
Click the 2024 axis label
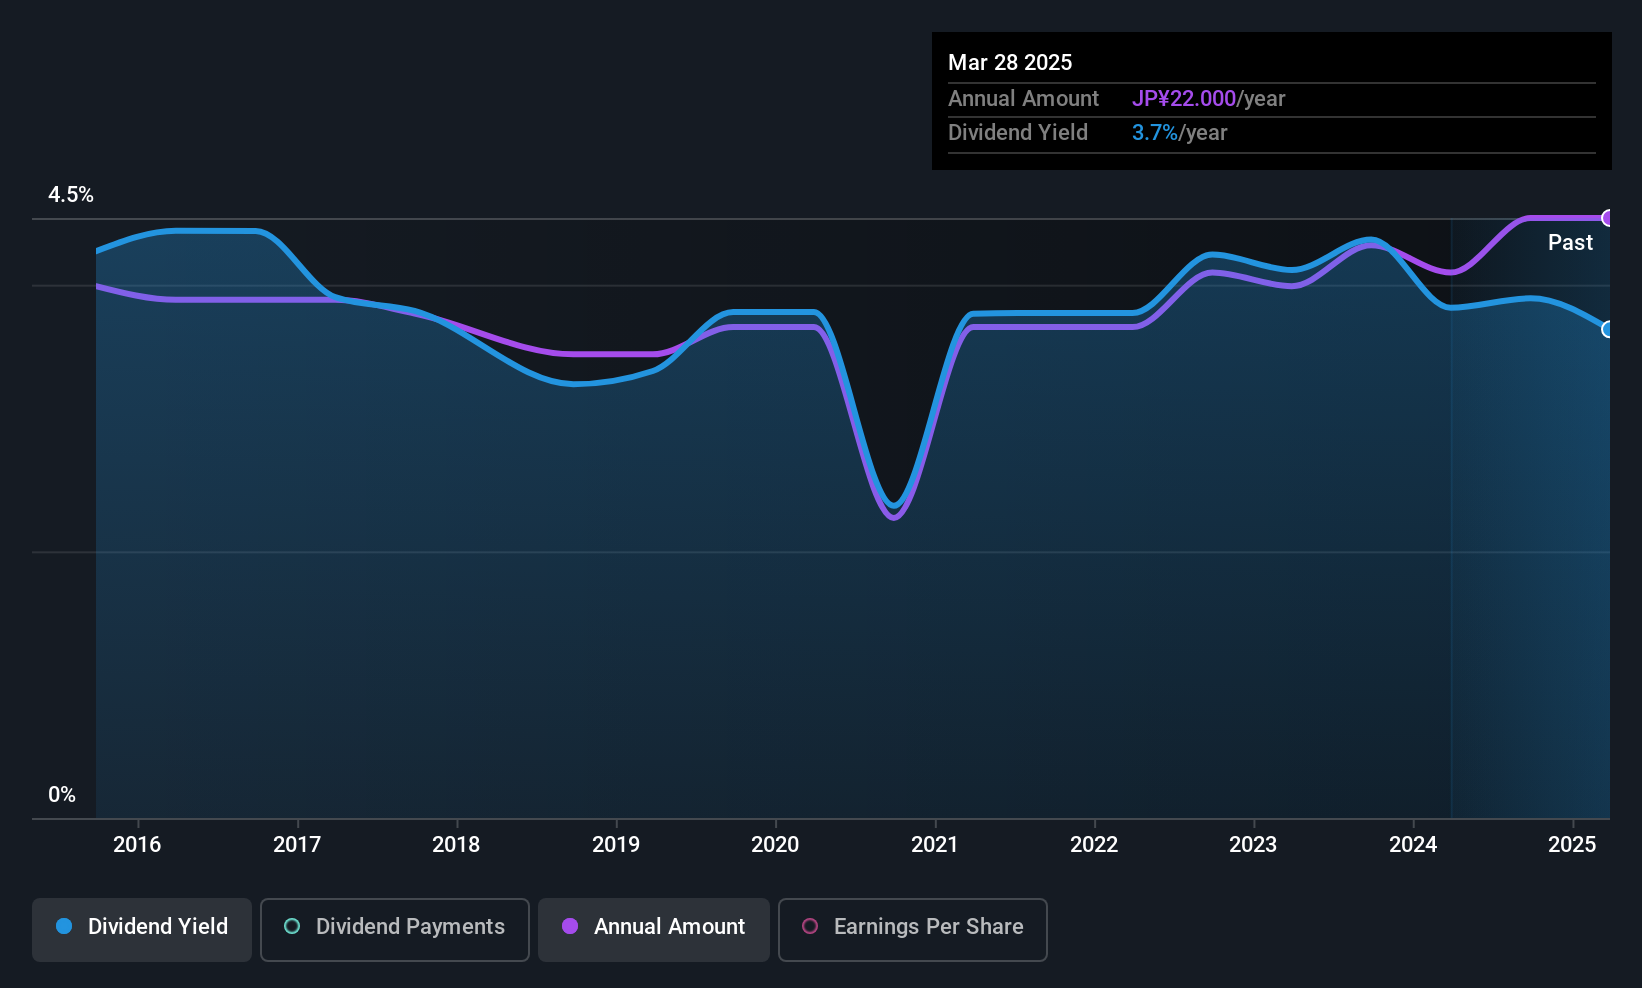[1413, 844]
